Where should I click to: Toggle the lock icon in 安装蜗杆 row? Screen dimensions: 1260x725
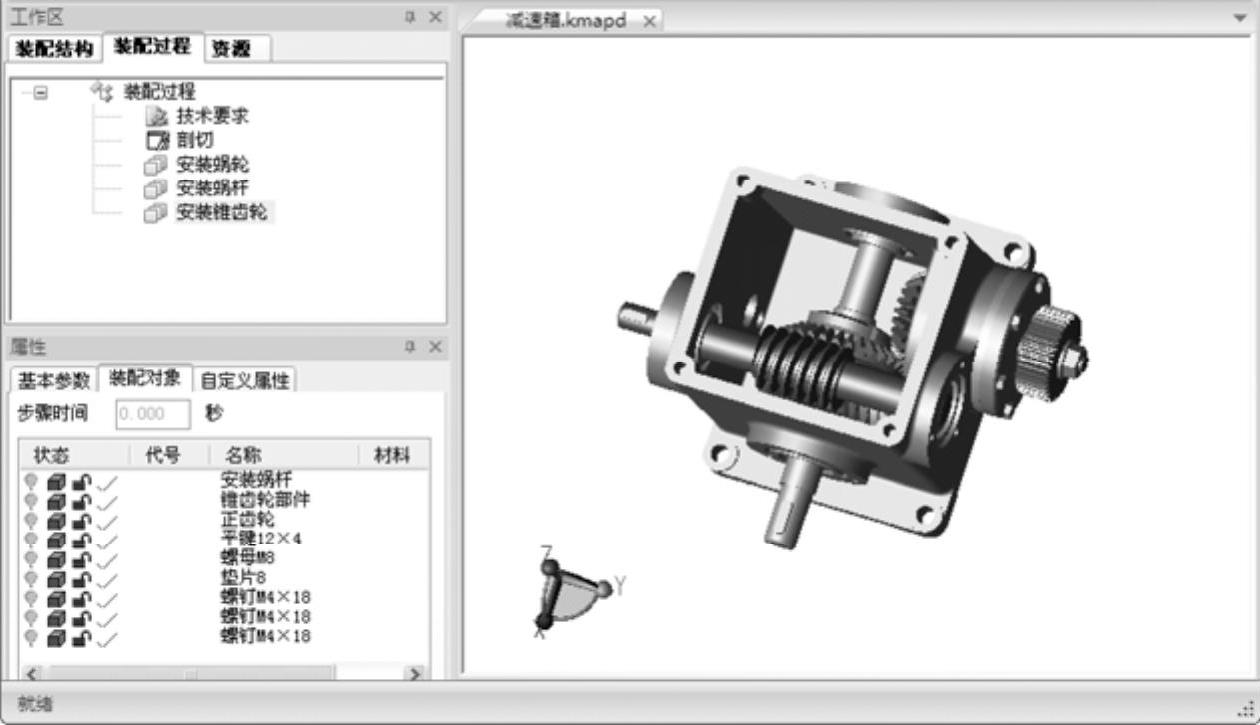(x=82, y=481)
